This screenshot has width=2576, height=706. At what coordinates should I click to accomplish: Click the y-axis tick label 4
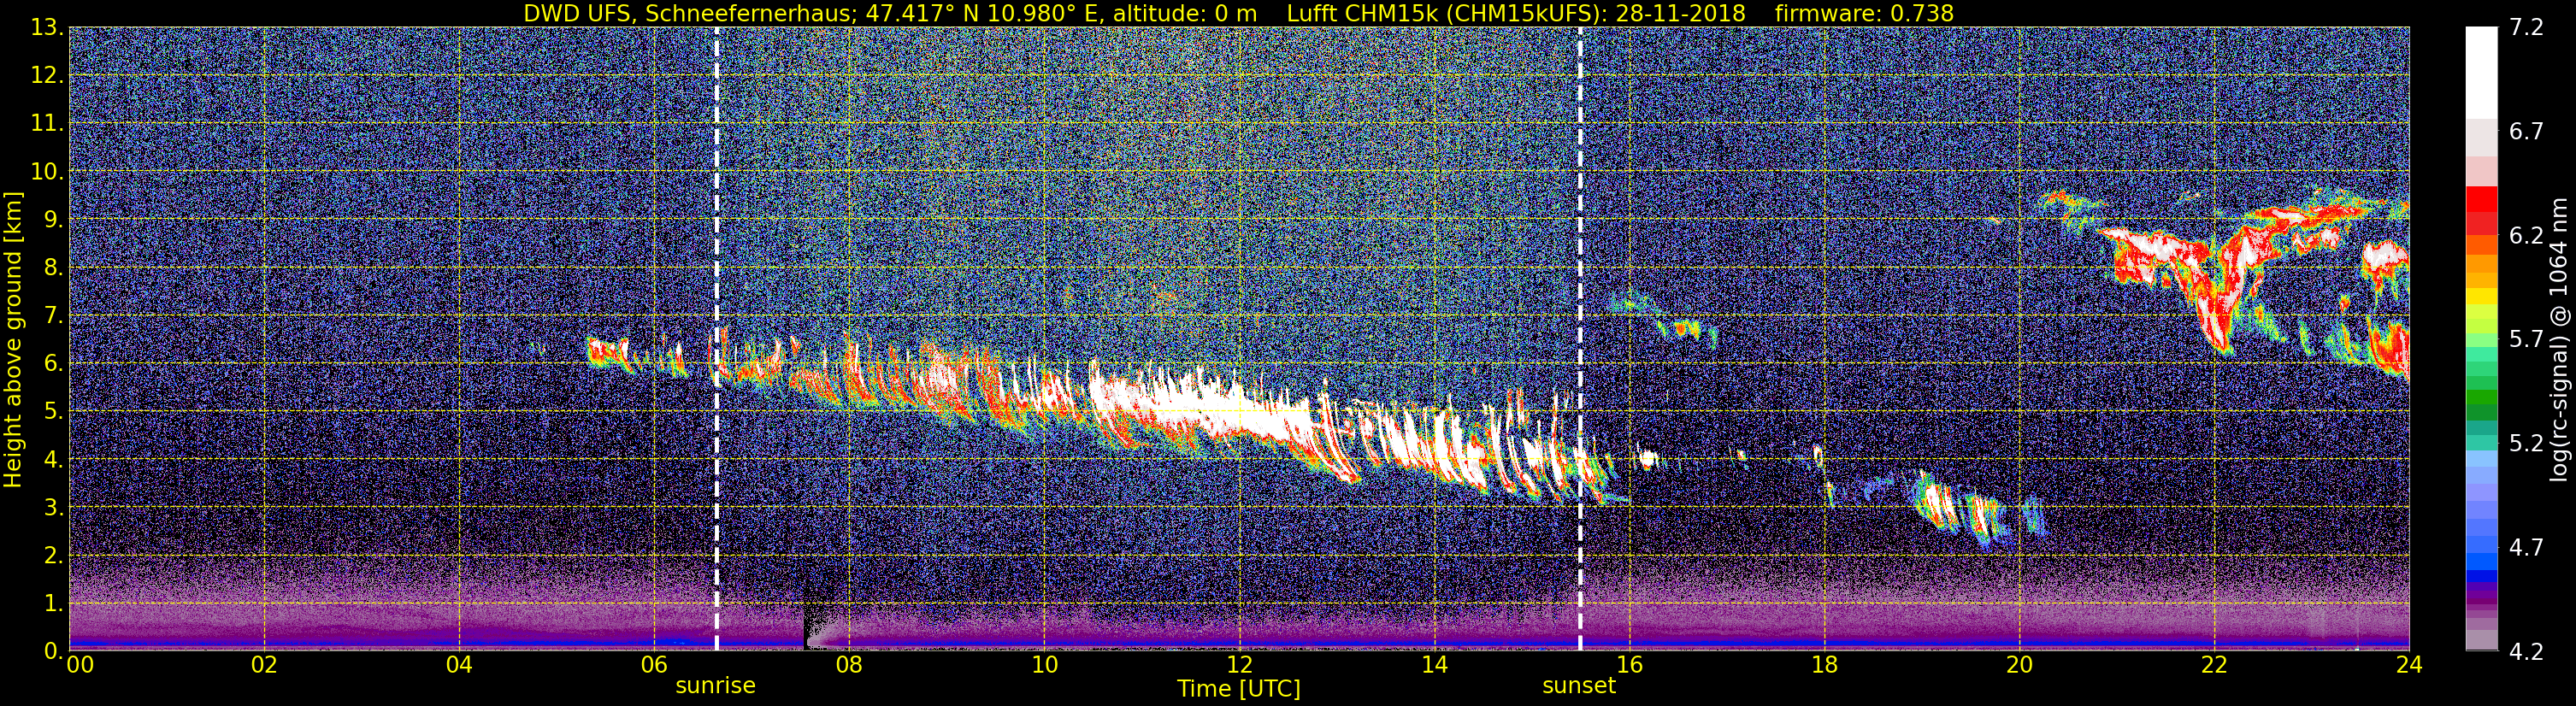coord(55,460)
